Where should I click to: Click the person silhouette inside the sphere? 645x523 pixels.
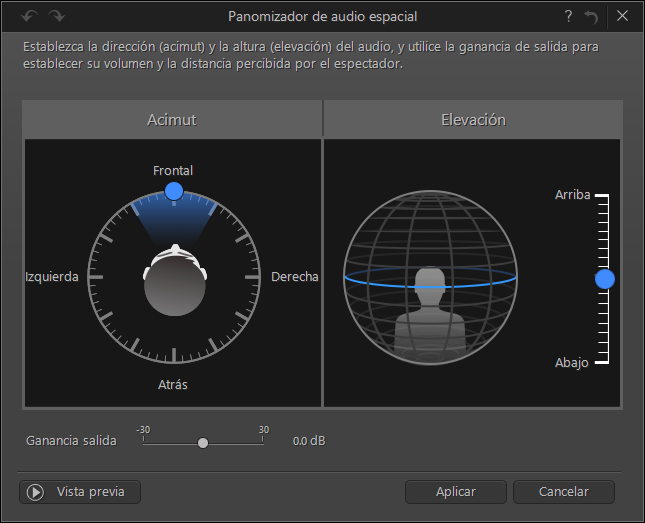(x=430, y=314)
